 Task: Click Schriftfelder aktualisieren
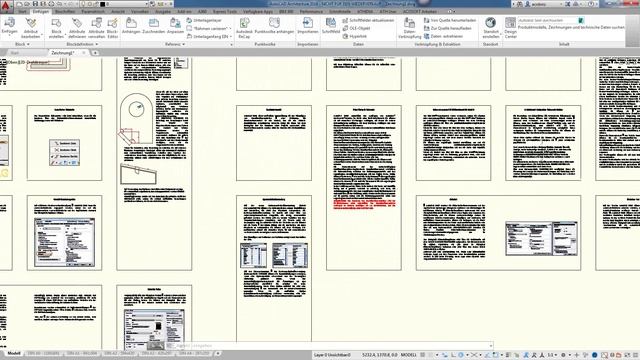coord(368,20)
